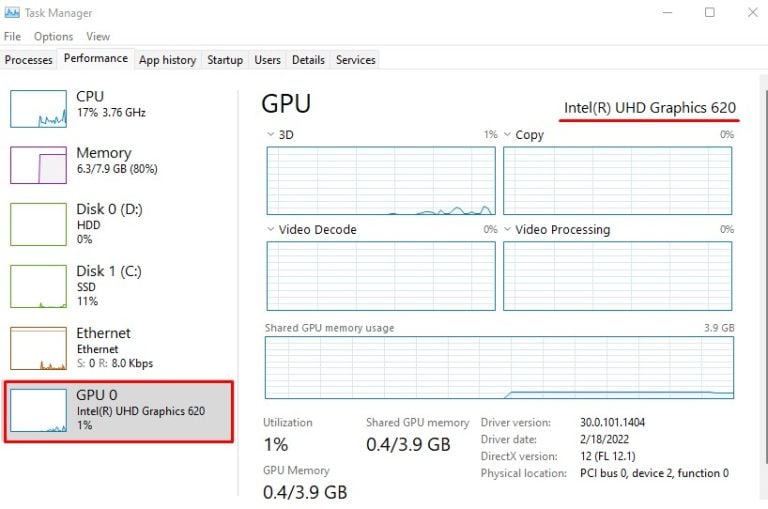Click the Task Manager app icon in title bar
The height and width of the screenshot is (509, 768).
[12, 13]
